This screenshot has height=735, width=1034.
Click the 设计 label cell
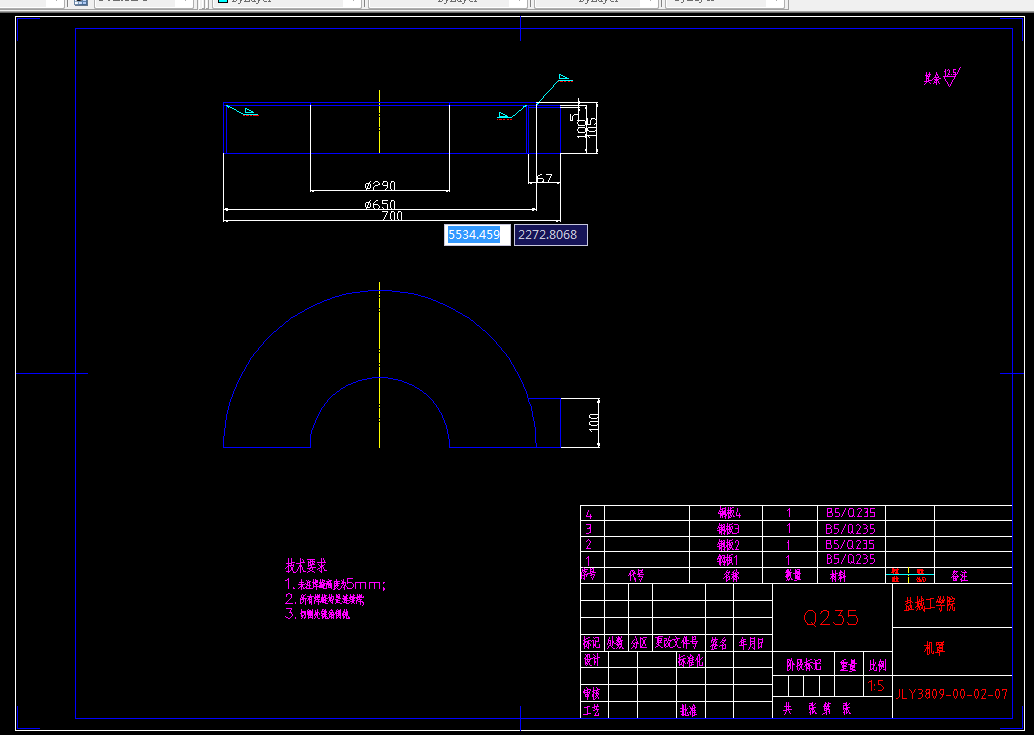pos(592,660)
